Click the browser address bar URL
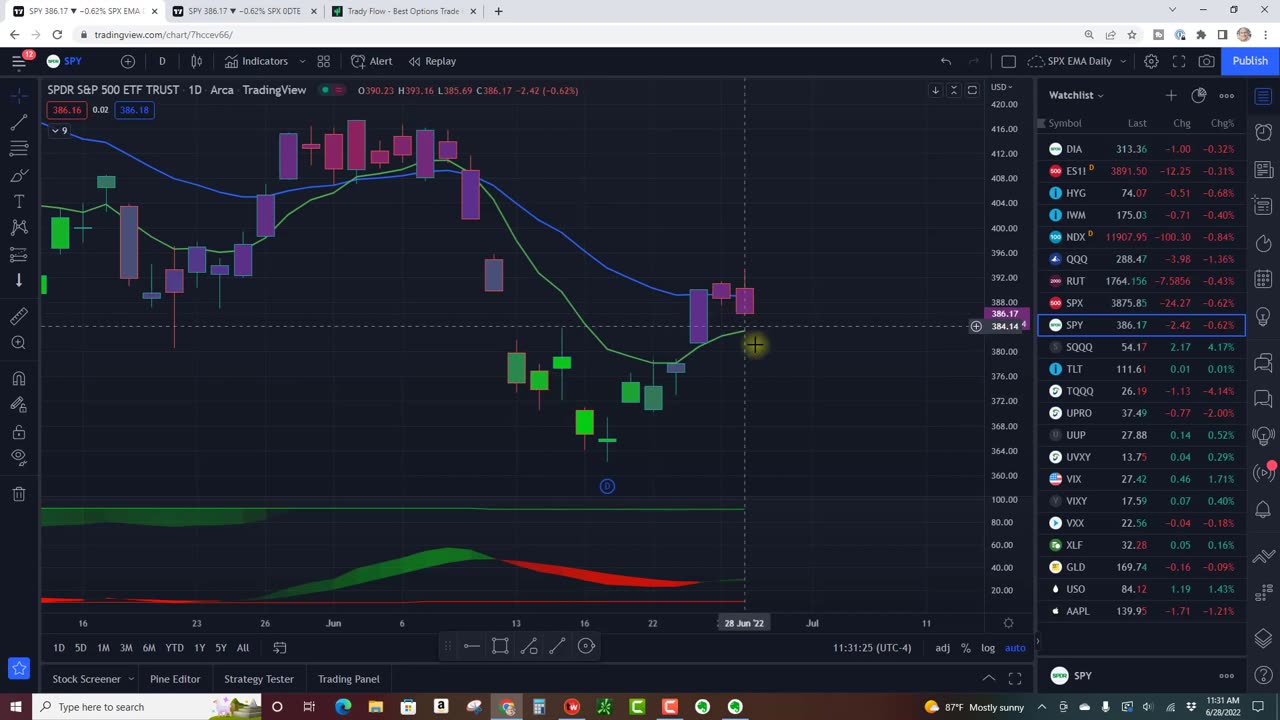Viewport: 1280px width, 720px height. point(163,34)
